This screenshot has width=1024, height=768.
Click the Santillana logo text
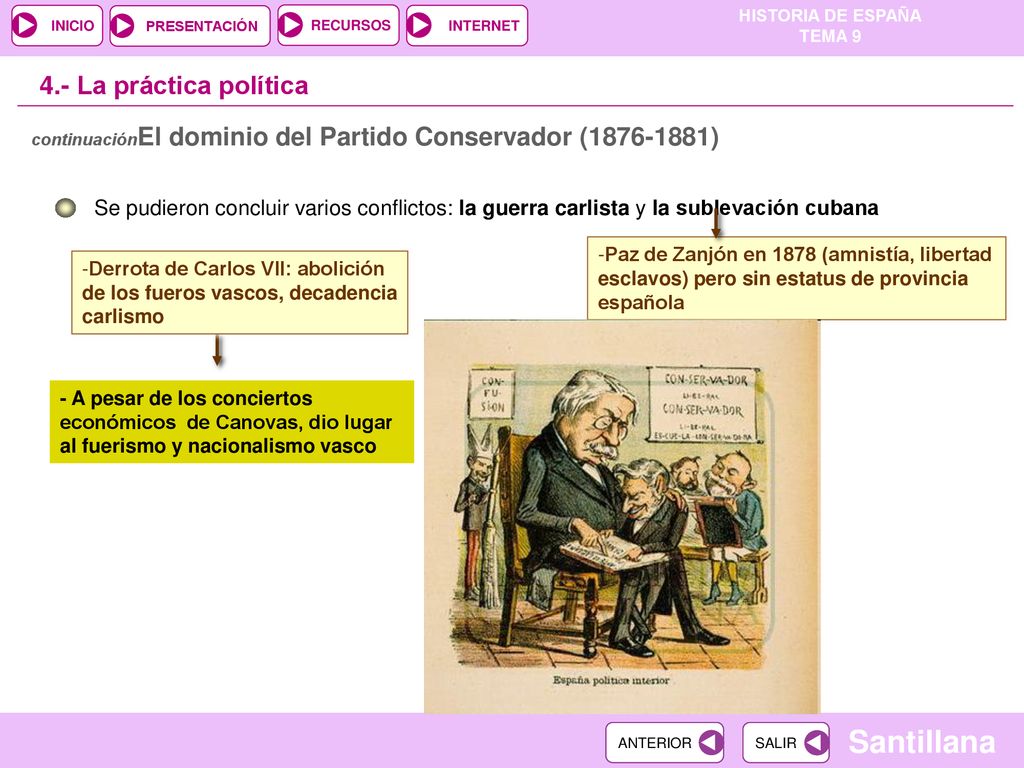coord(921,742)
